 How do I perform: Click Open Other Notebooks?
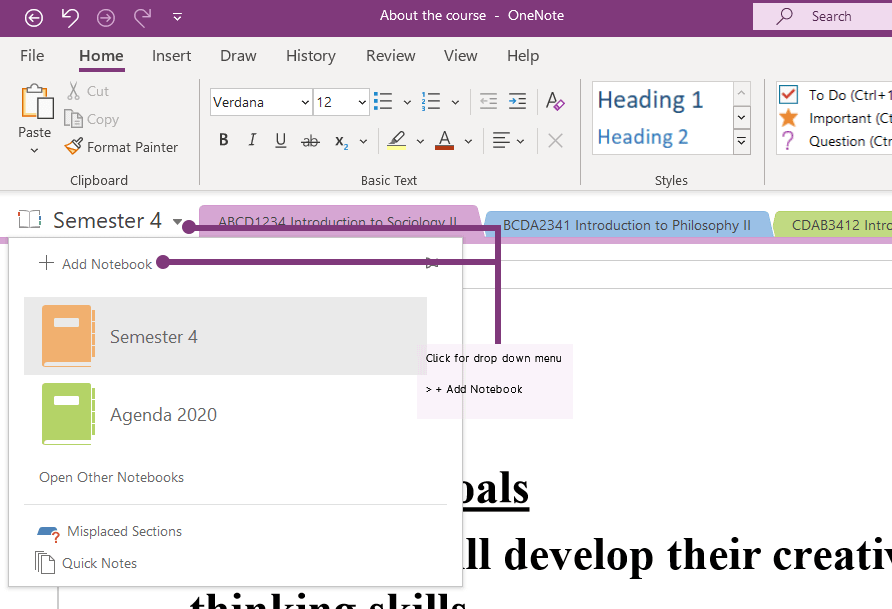(110, 477)
